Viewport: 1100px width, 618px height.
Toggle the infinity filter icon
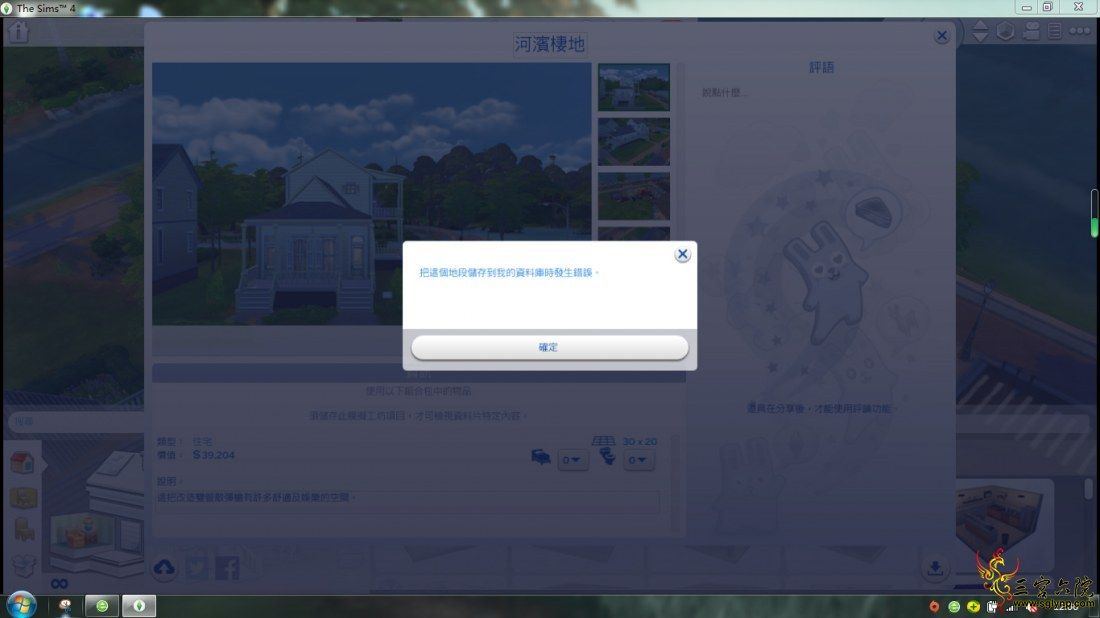click(x=59, y=584)
